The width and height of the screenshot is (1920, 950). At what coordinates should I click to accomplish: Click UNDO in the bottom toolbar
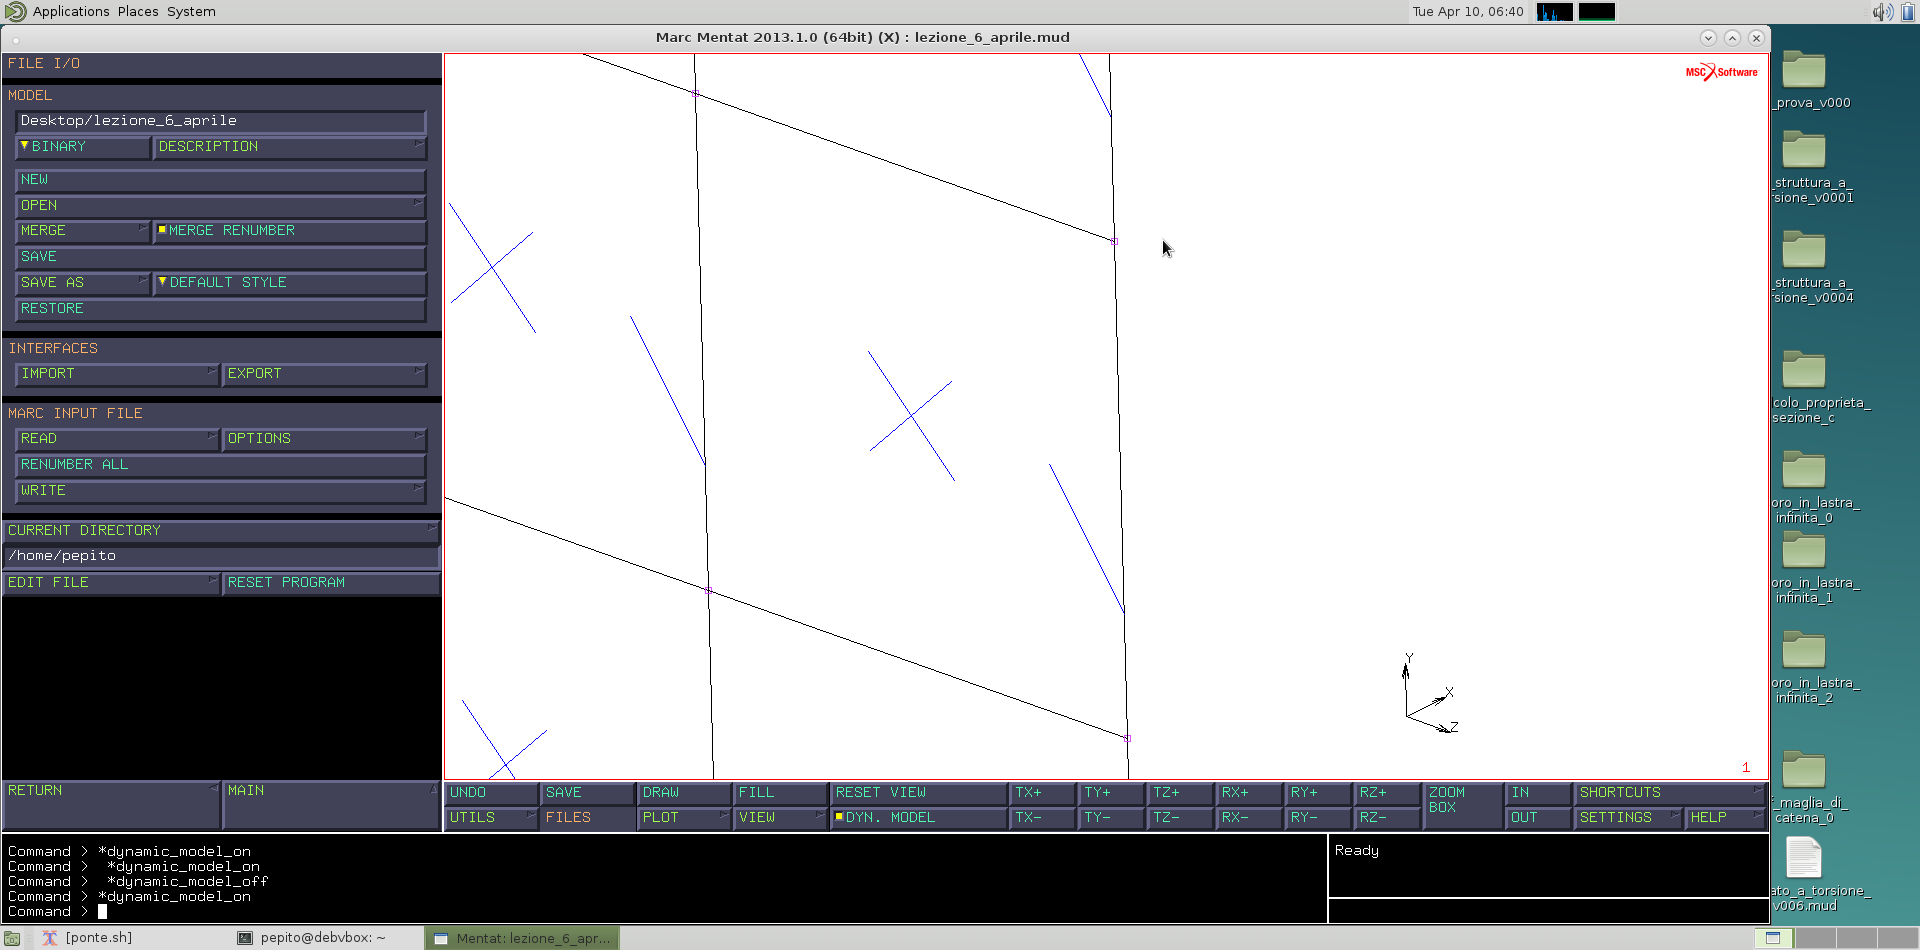click(491, 793)
